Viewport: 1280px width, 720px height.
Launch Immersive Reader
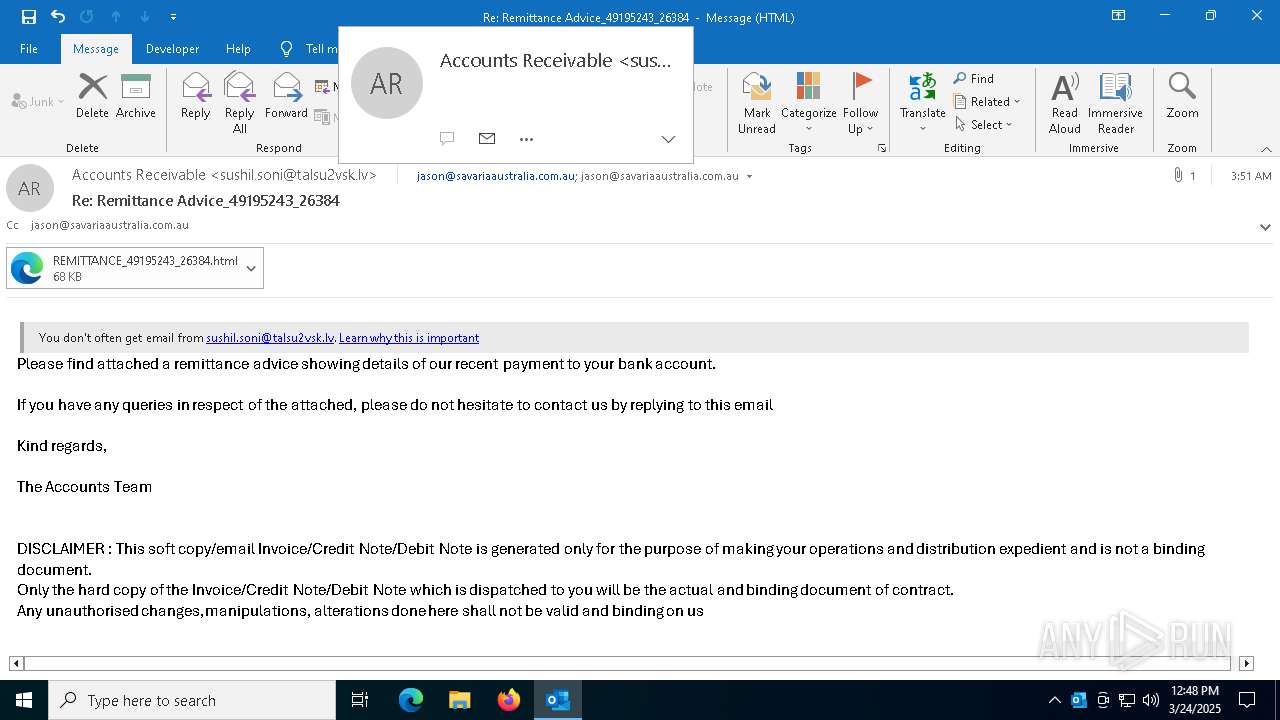(1115, 102)
